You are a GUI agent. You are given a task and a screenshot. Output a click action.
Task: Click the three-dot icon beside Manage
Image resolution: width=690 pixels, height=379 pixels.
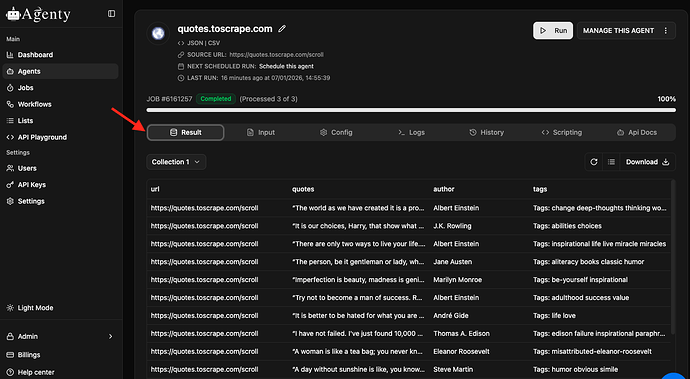click(666, 31)
